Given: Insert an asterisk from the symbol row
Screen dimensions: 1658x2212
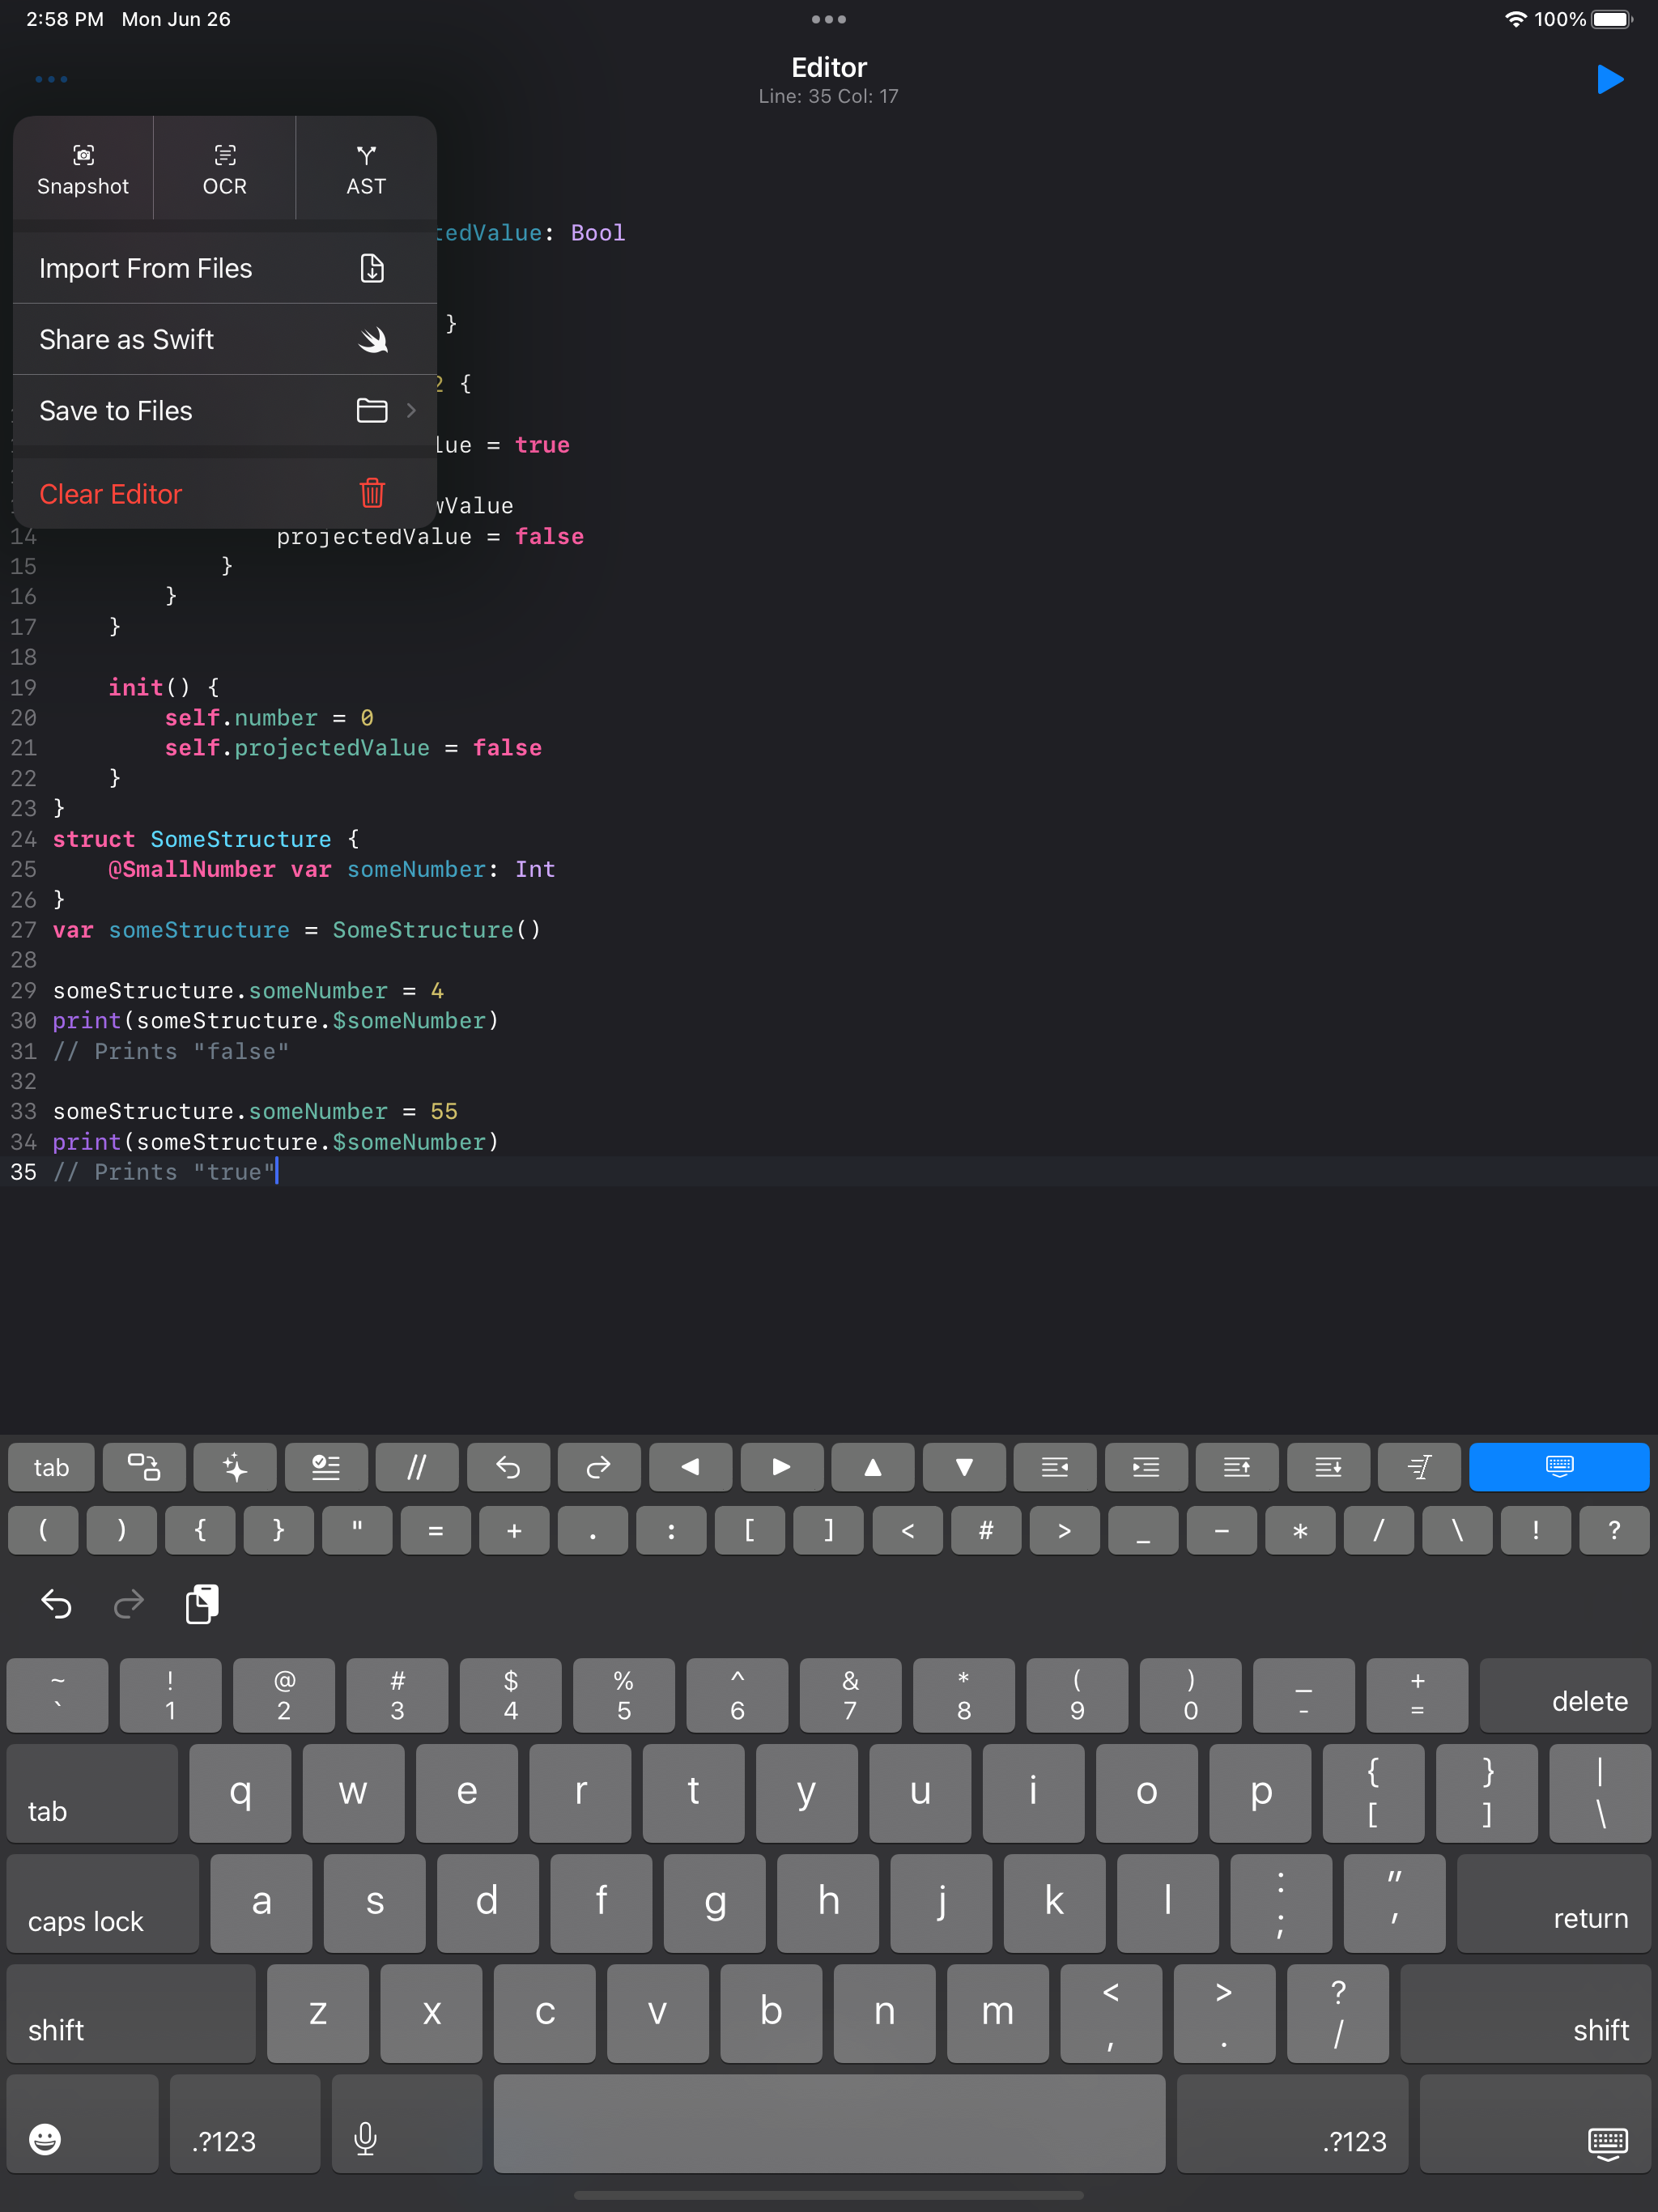Looking at the screenshot, I should click(1300, 1531).
